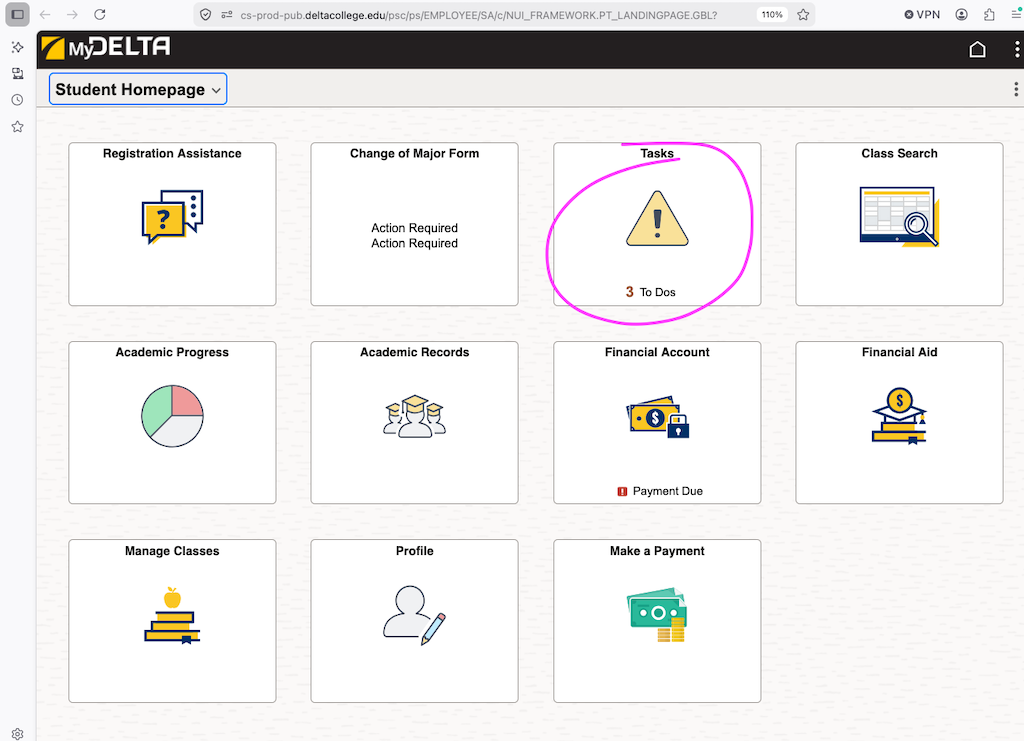Open the extensions puzzle icon
The height and width of the screenshot is (741, 1024).
coord(989,14)
